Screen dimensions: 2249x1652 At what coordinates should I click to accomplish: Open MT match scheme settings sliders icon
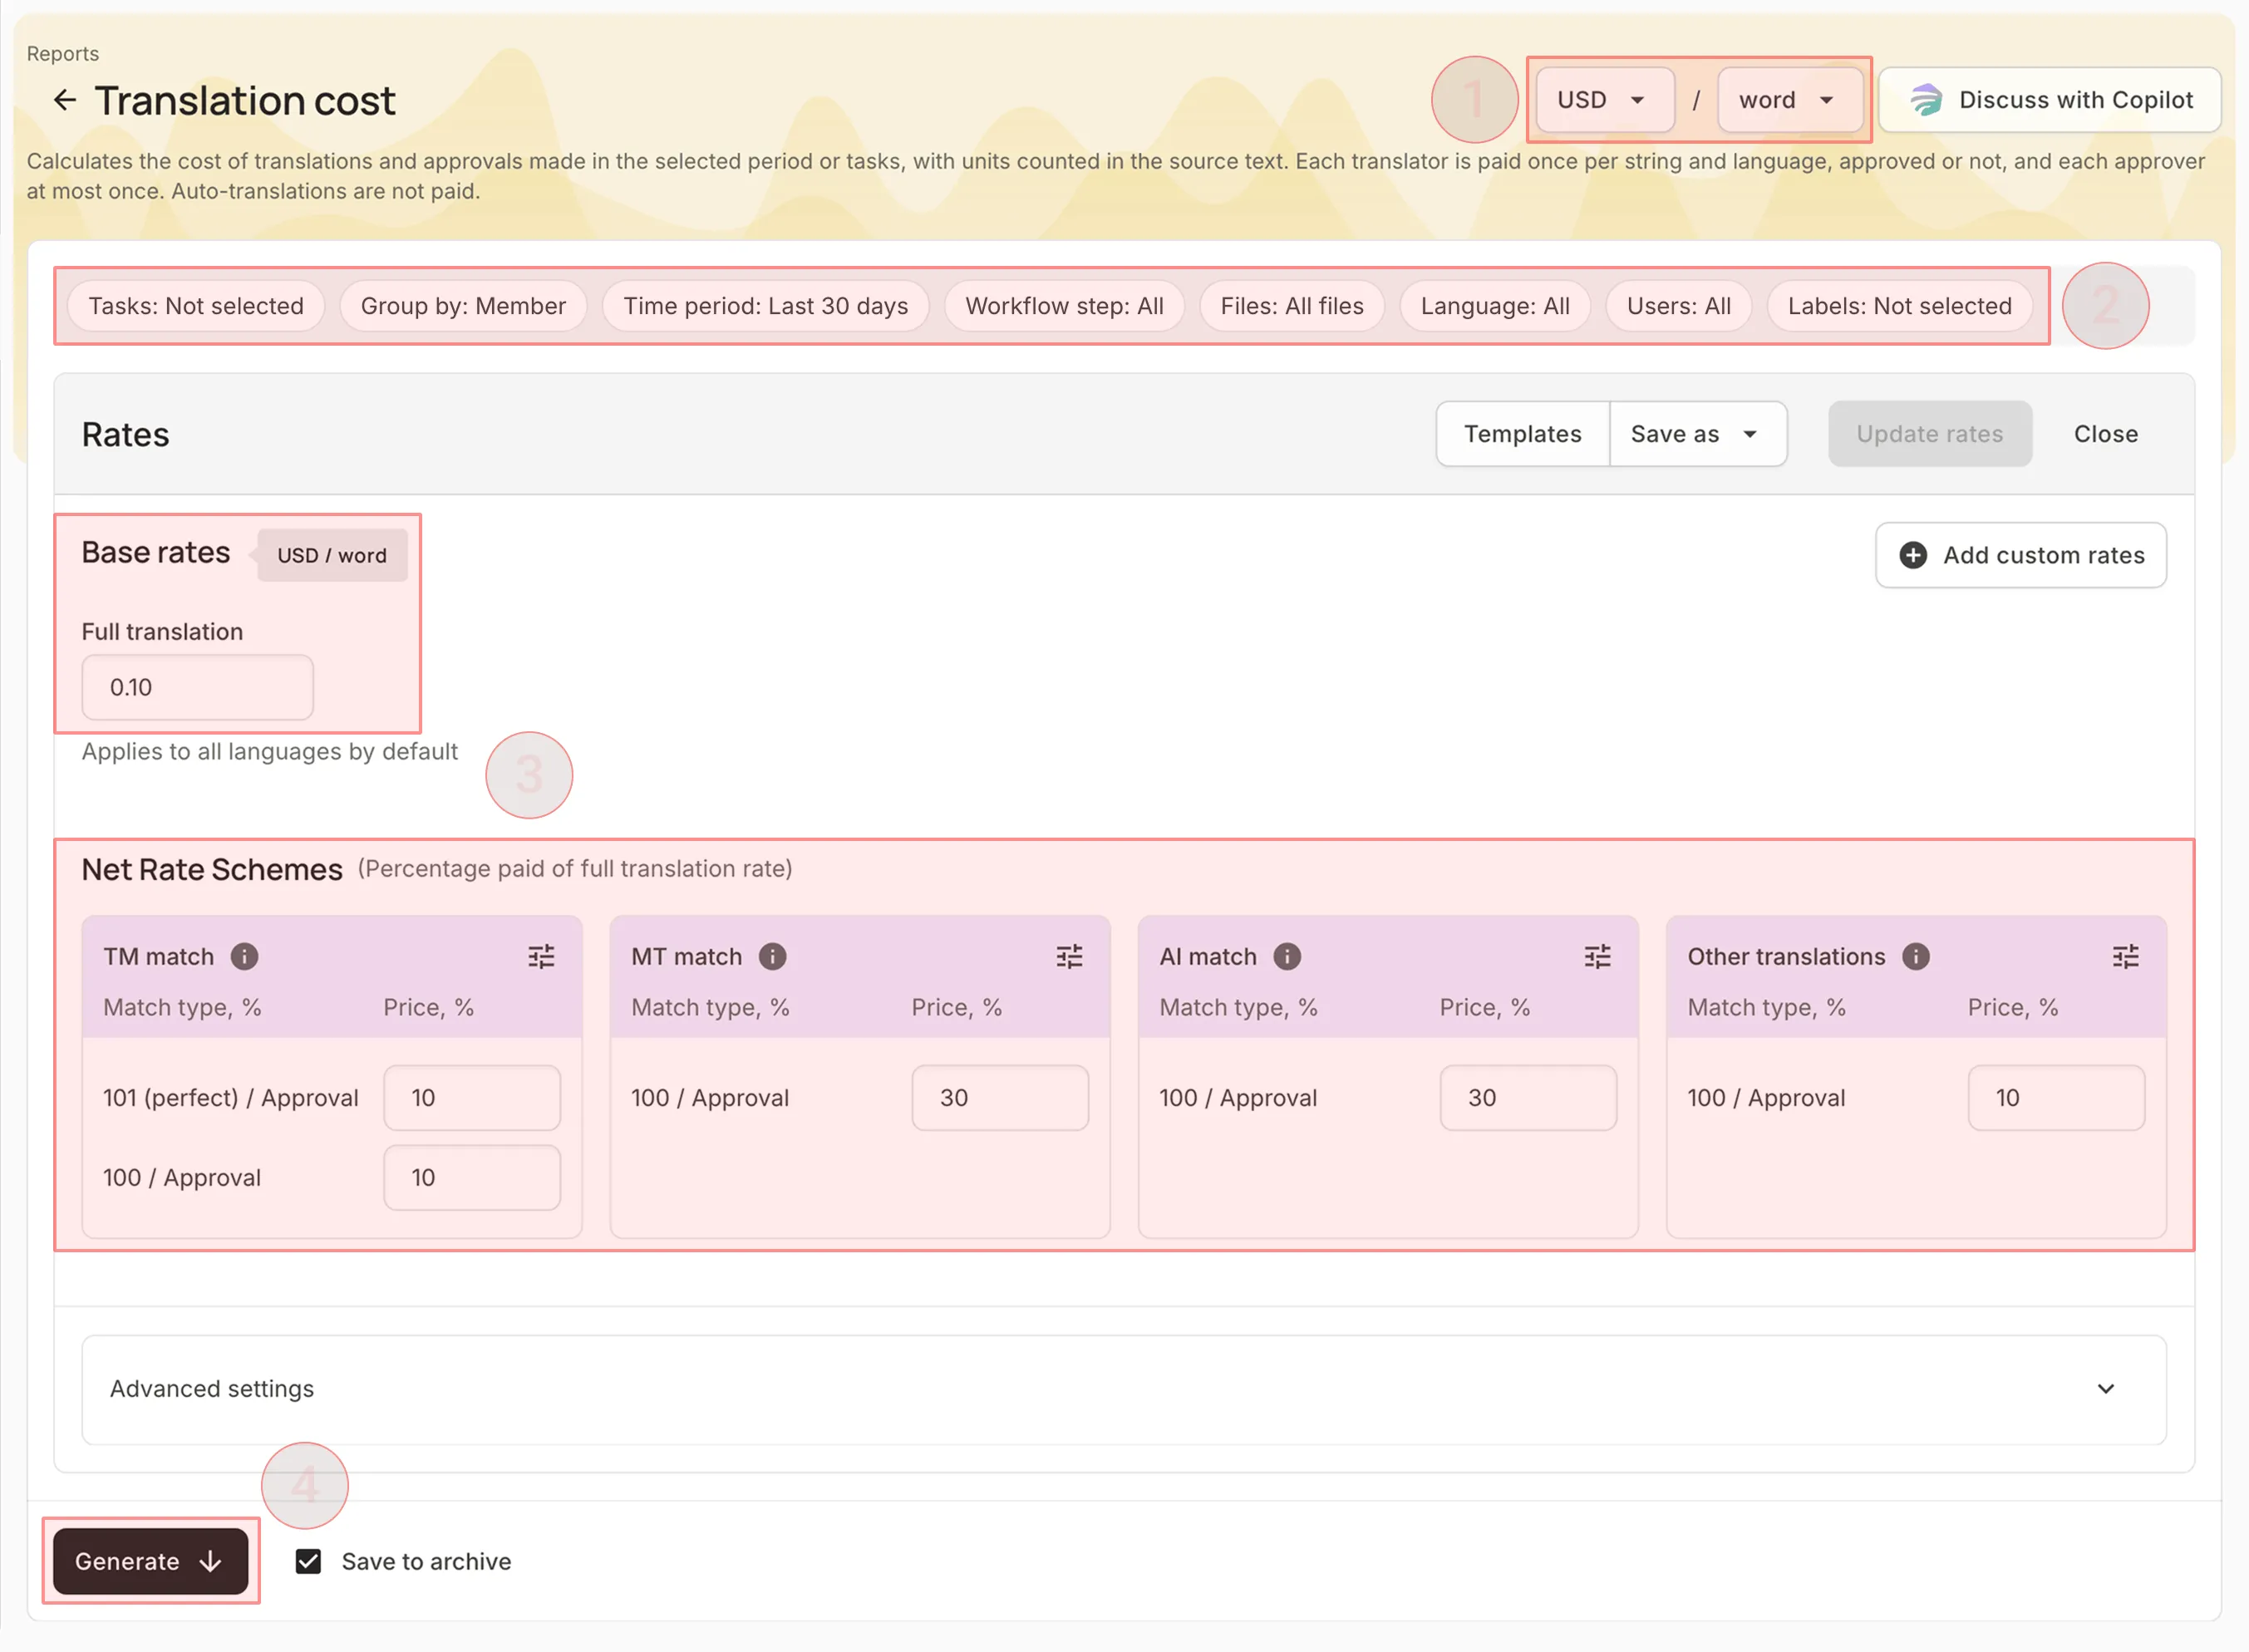tap(1069, 957)
